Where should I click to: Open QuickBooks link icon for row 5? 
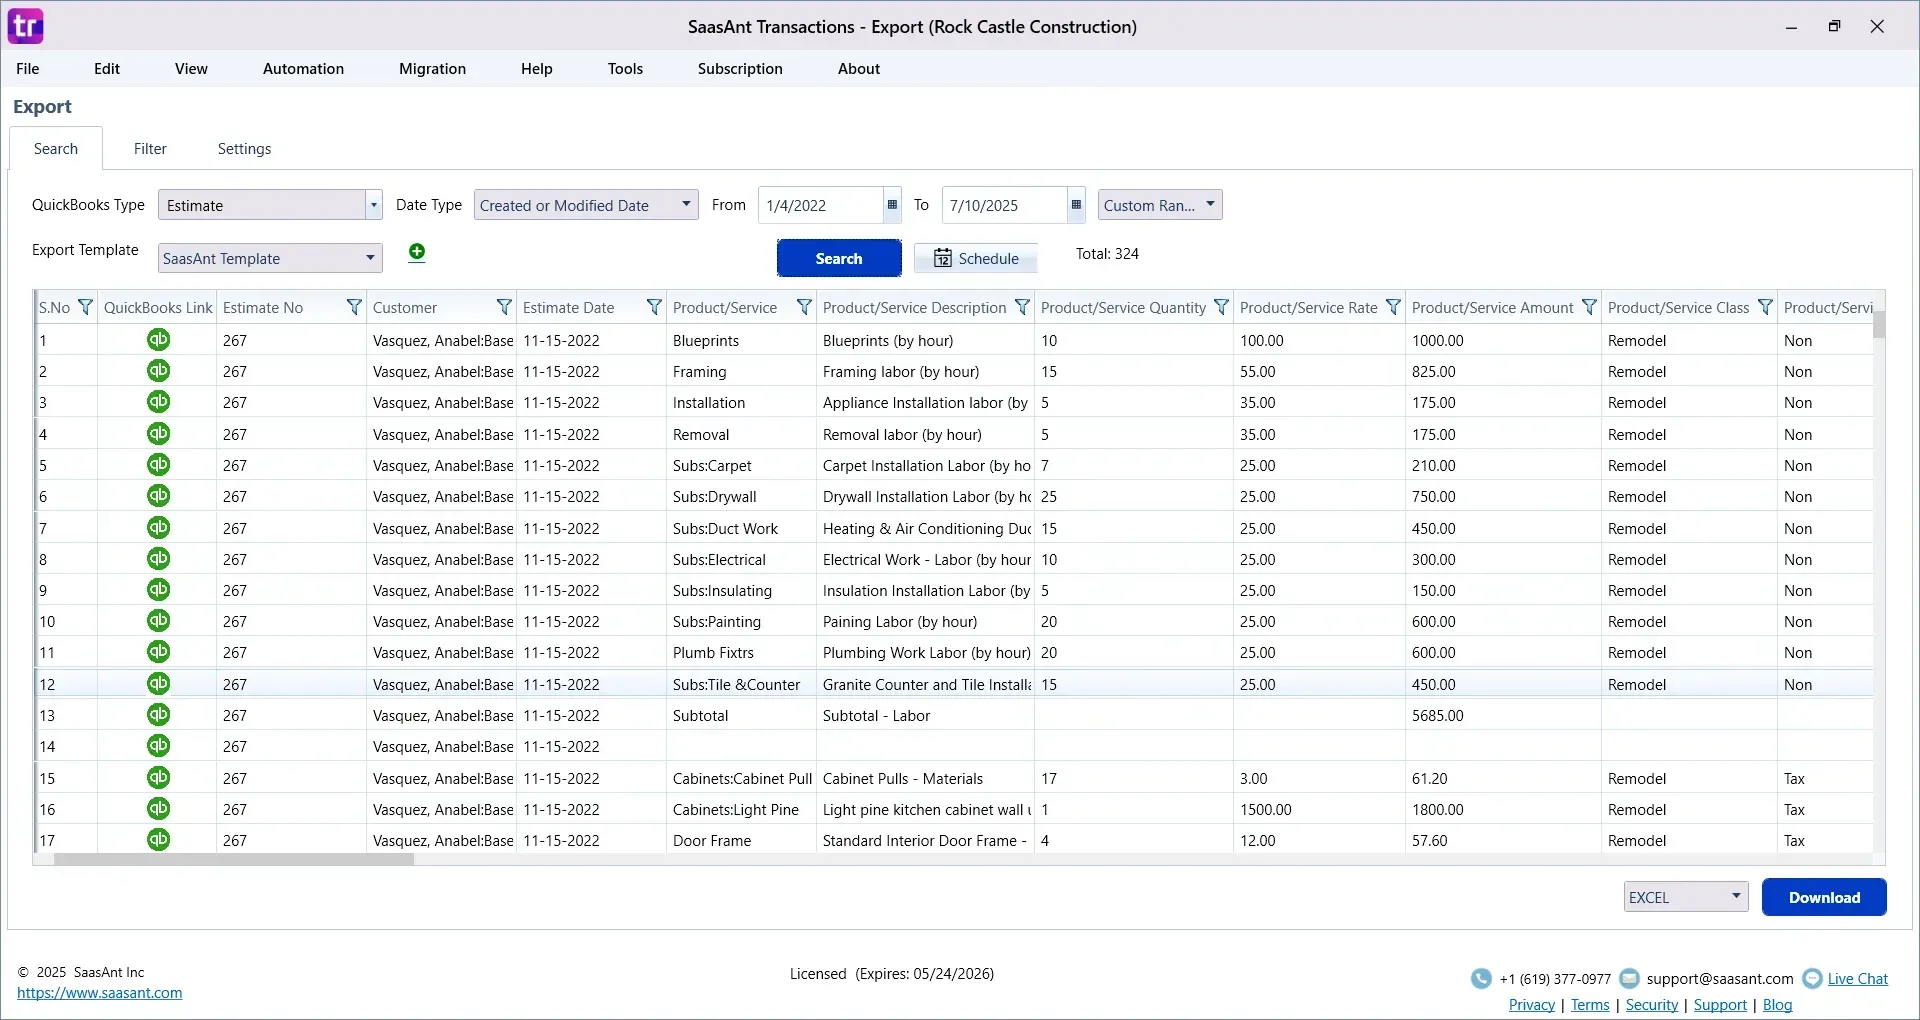click(x=158, y=465)
